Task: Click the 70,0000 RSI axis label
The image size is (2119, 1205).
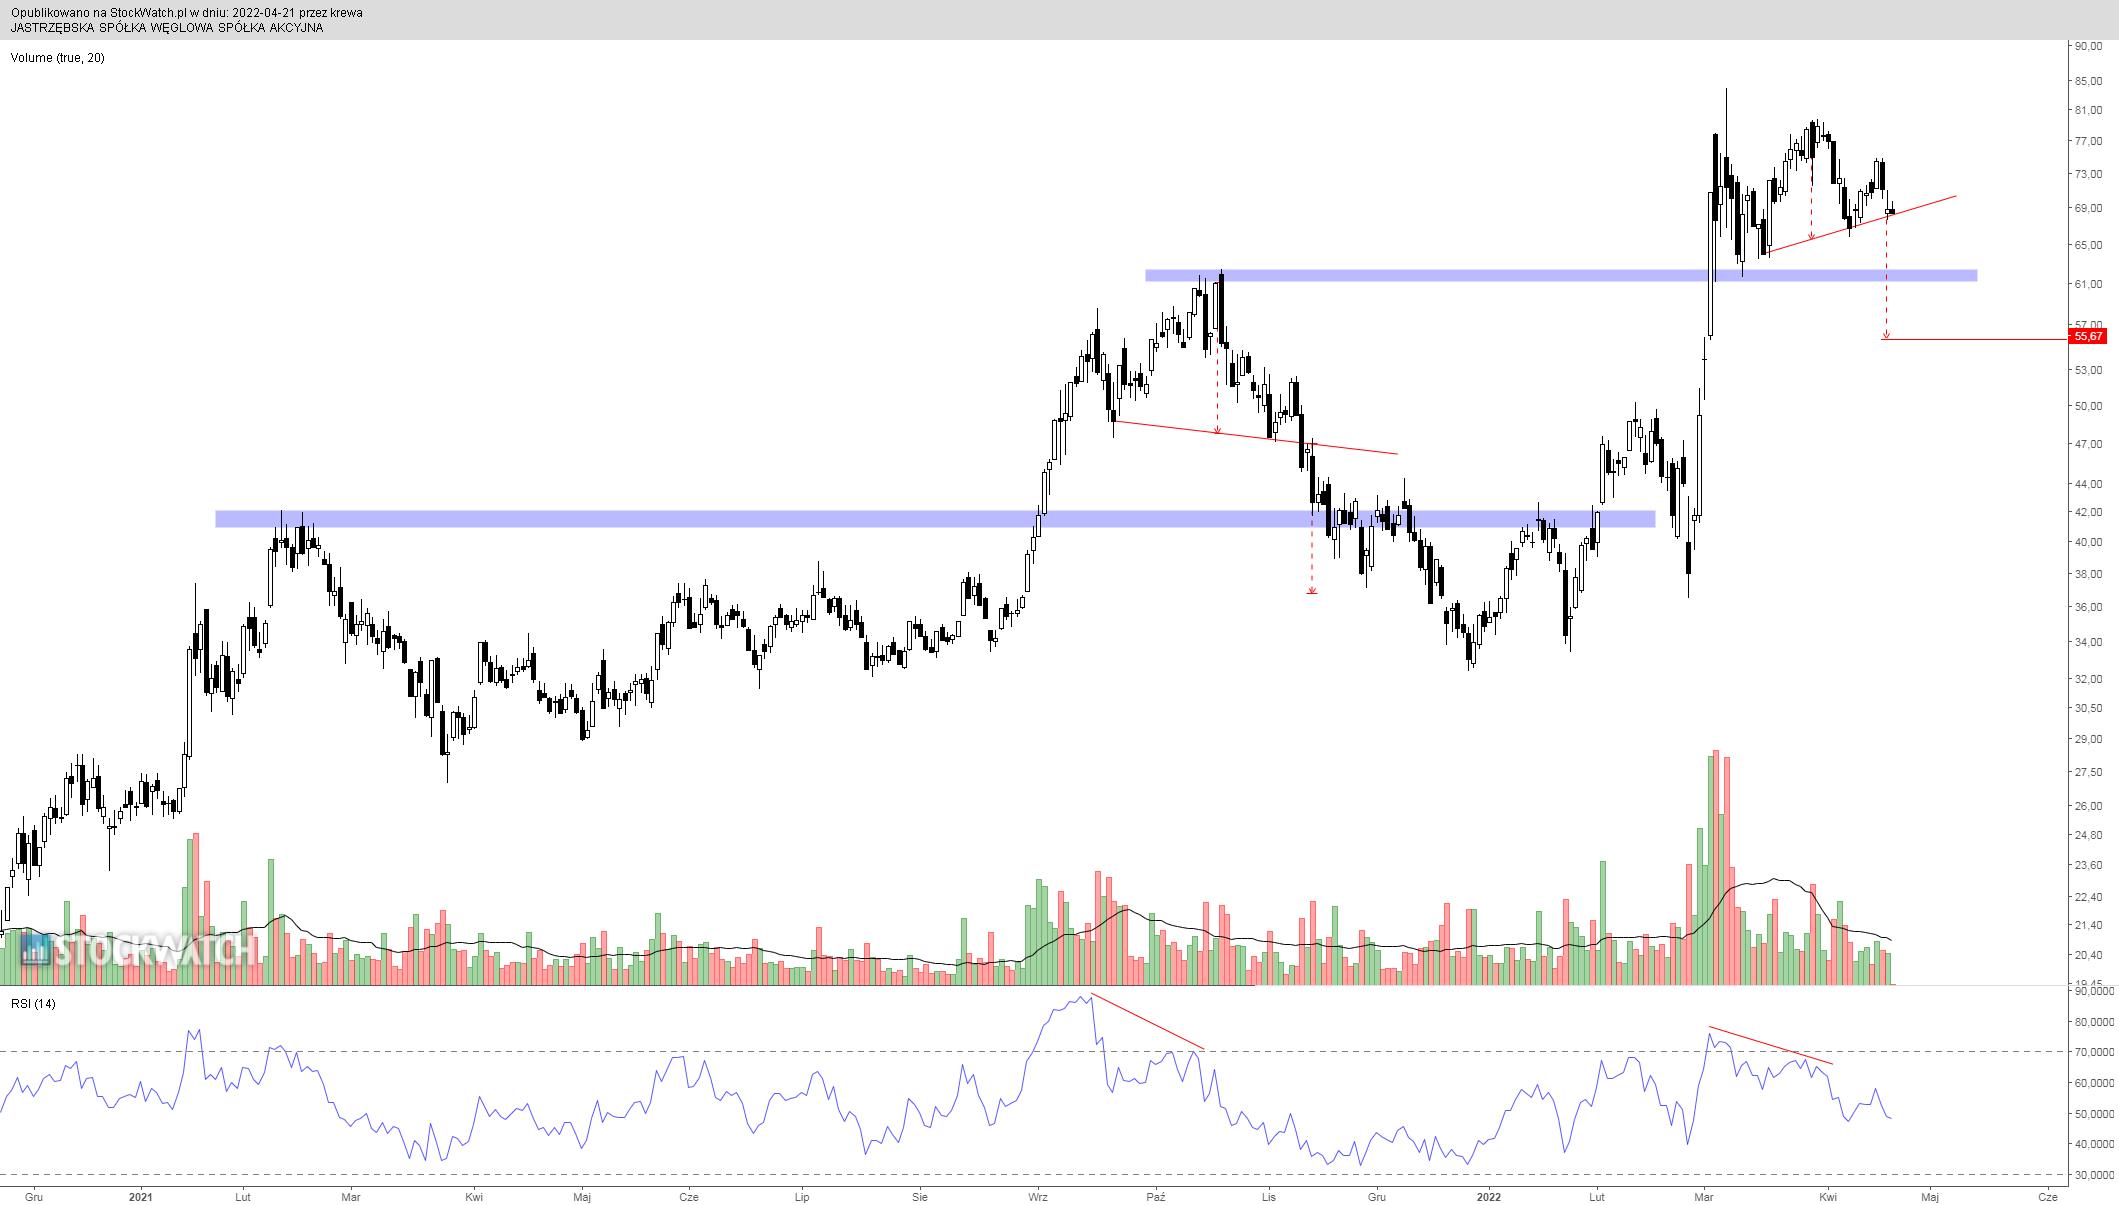Action: 2094,1053
